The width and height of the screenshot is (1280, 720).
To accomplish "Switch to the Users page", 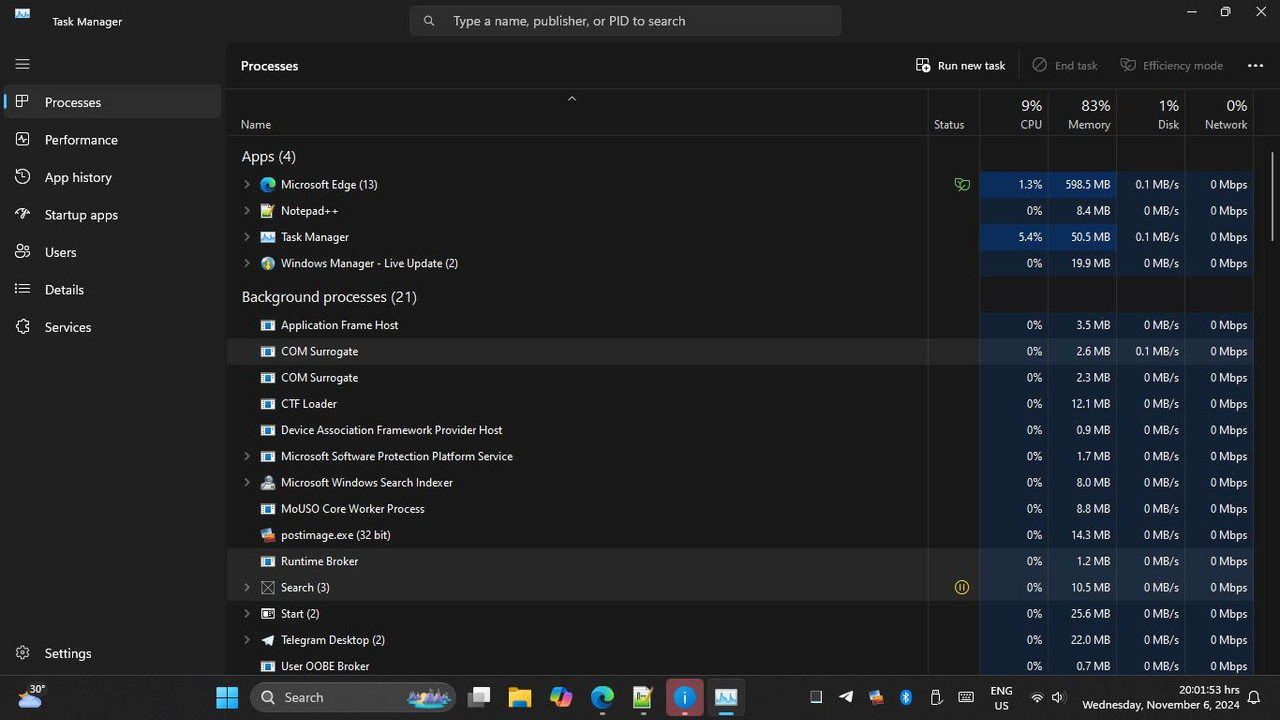I will pyautogui.click(x=112, y=252).
